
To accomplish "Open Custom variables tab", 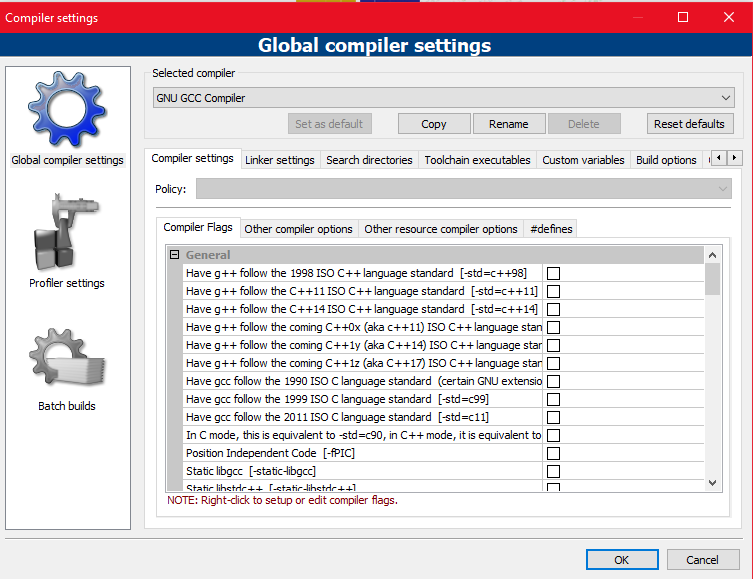I will pos(583,160).
